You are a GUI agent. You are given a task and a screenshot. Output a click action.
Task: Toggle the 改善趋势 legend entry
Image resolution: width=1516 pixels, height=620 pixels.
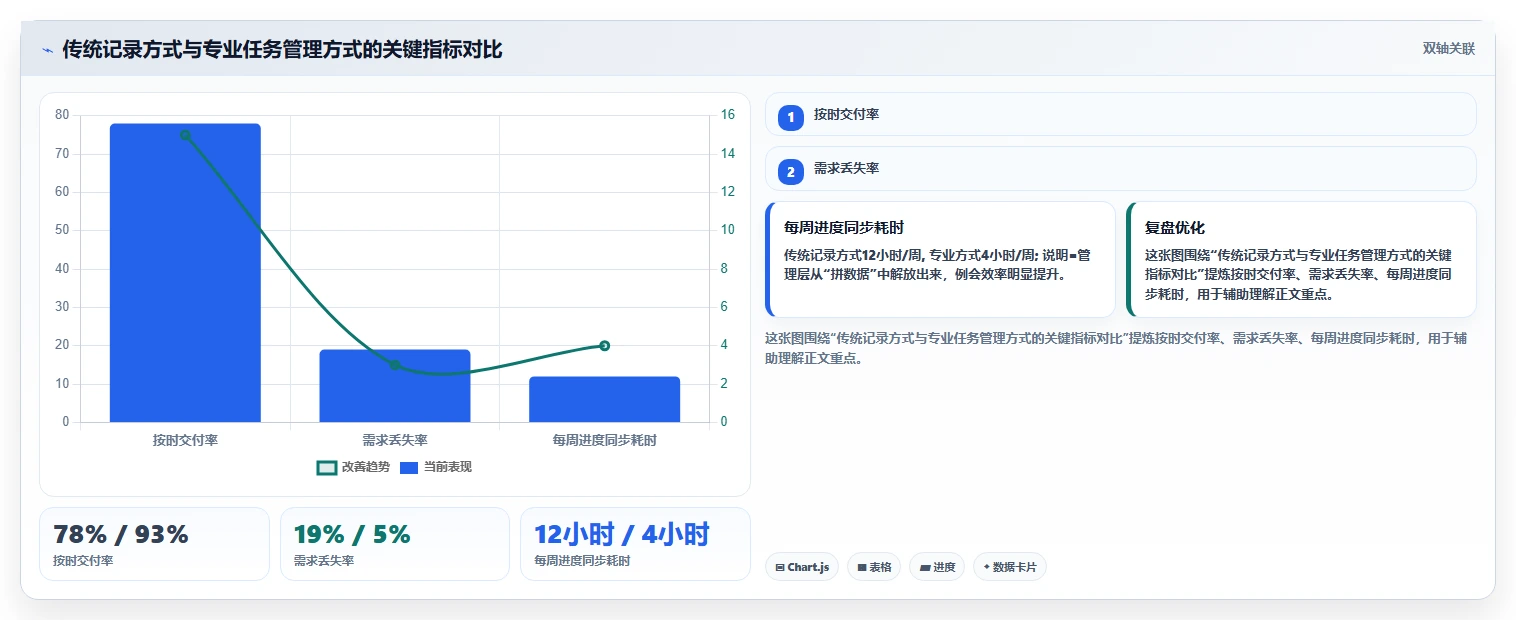tap(353, 467)
